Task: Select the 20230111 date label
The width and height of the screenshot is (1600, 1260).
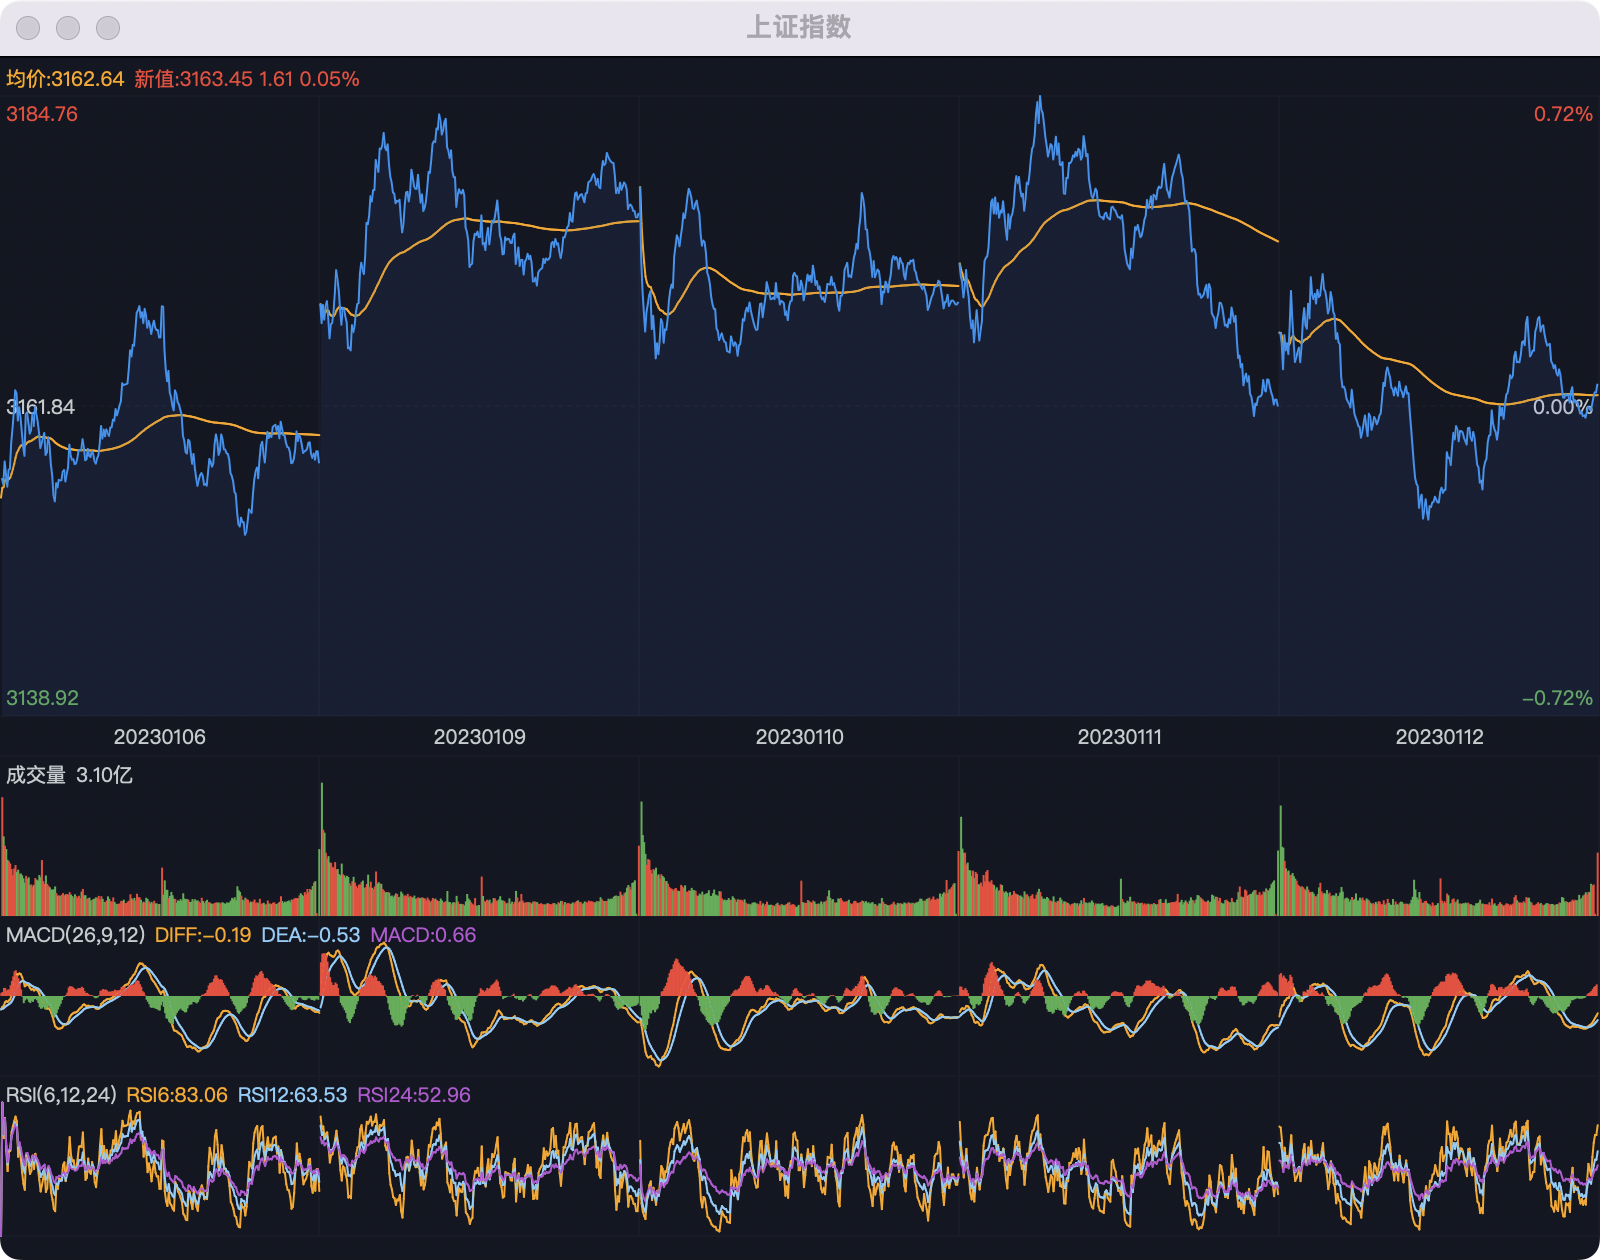Action: (1120, 737)
